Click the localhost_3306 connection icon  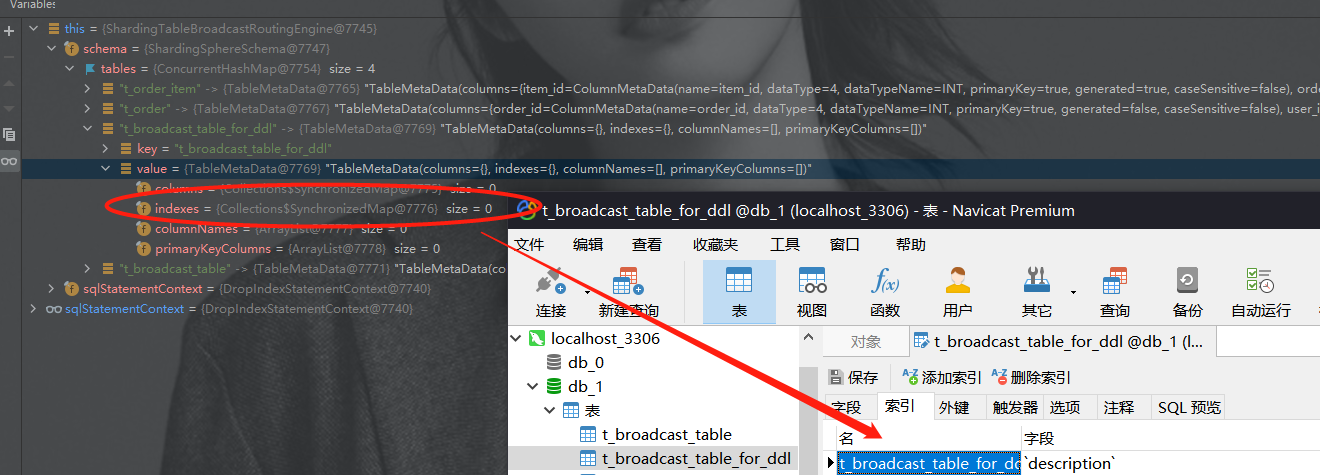pos(537,338)
